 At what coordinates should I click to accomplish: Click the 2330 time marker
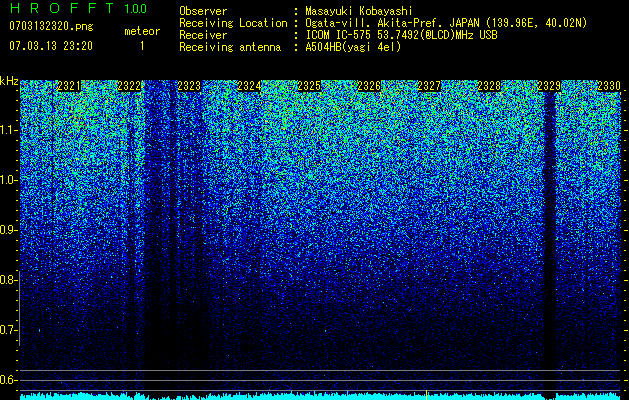(609, 86)
